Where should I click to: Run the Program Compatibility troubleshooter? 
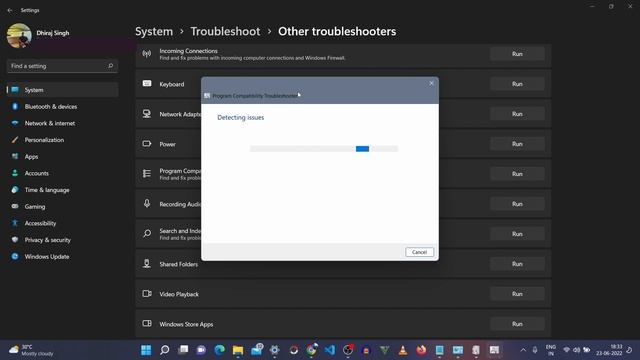point(517,174)
